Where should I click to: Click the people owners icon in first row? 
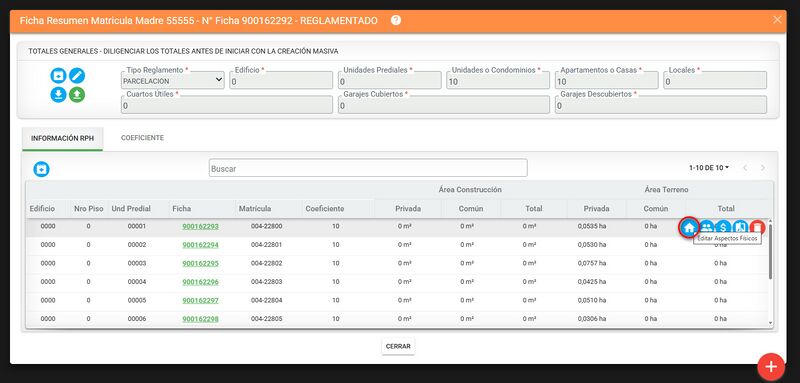coord(707,227)
